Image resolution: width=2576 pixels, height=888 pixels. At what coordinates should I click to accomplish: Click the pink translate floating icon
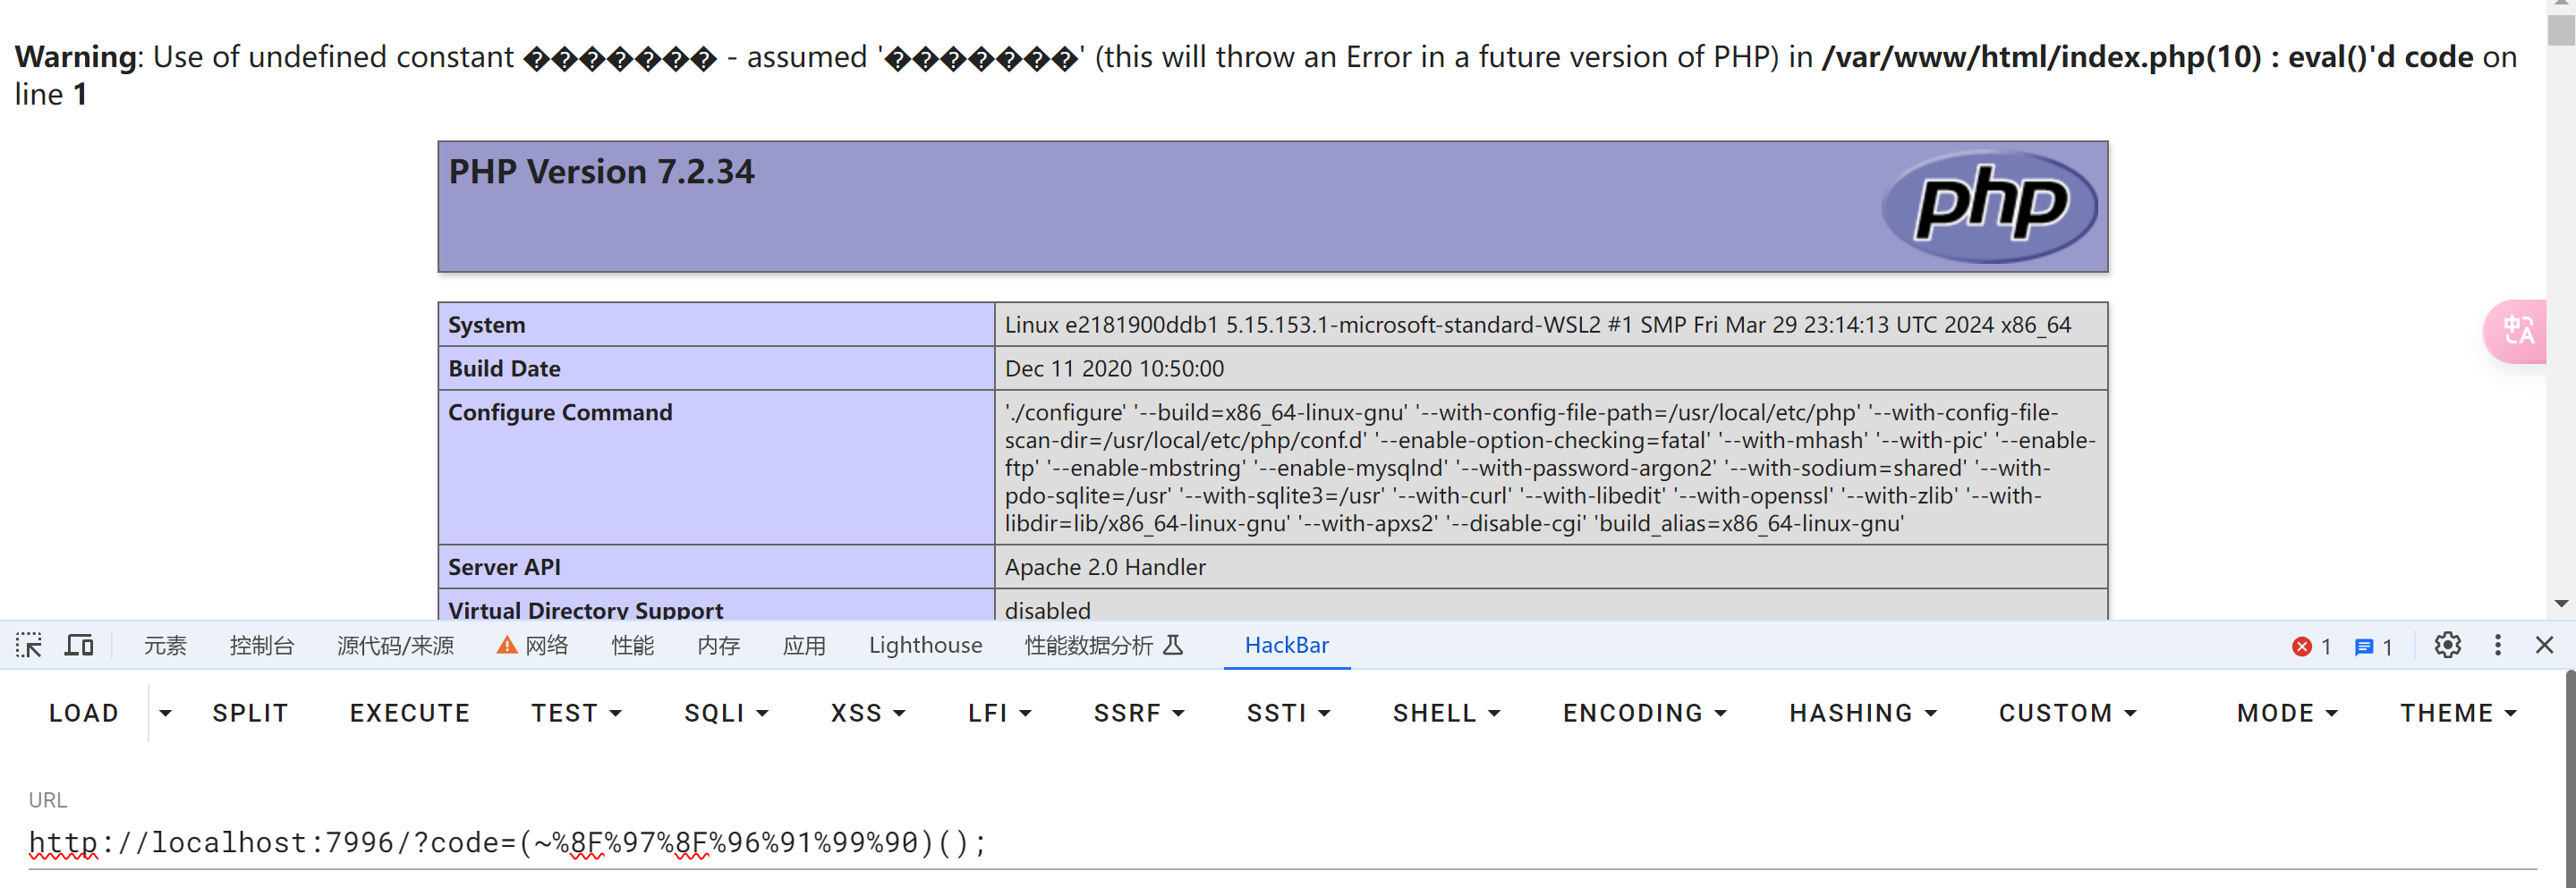[2517, 331]
